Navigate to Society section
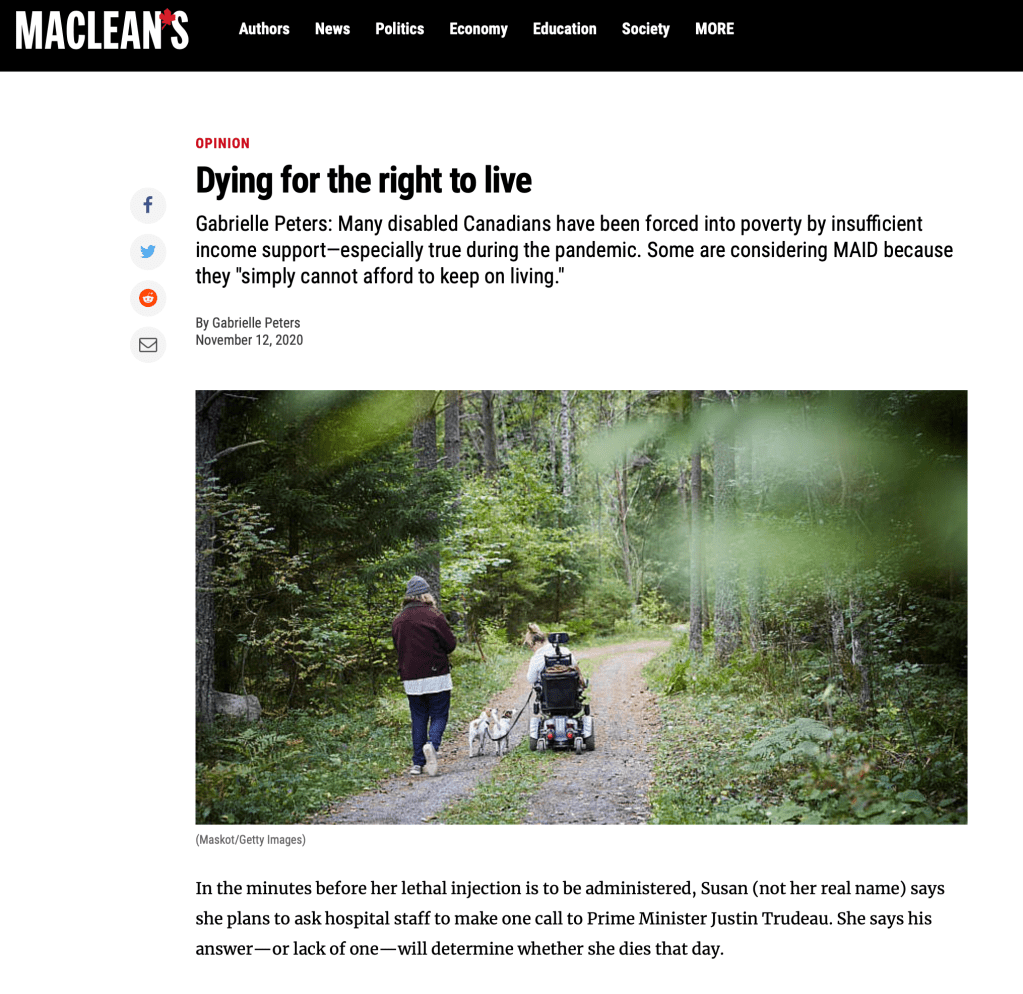Image resolution: width=1023 pixels, height=994 pixels. (x=645, y=29)
